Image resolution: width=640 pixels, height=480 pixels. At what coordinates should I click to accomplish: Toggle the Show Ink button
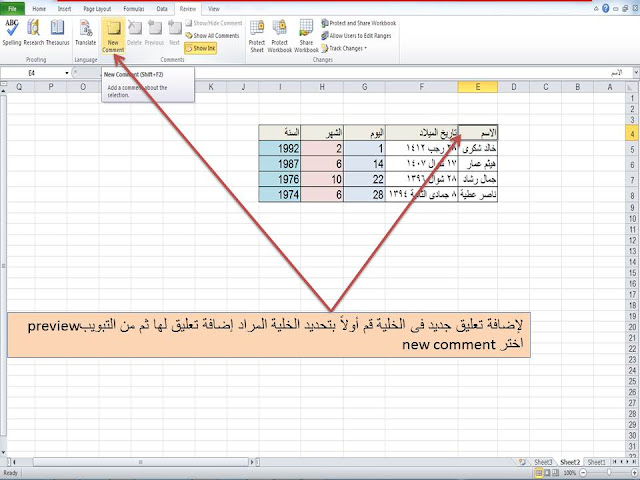pyautogui.click(x=200, y=48)
